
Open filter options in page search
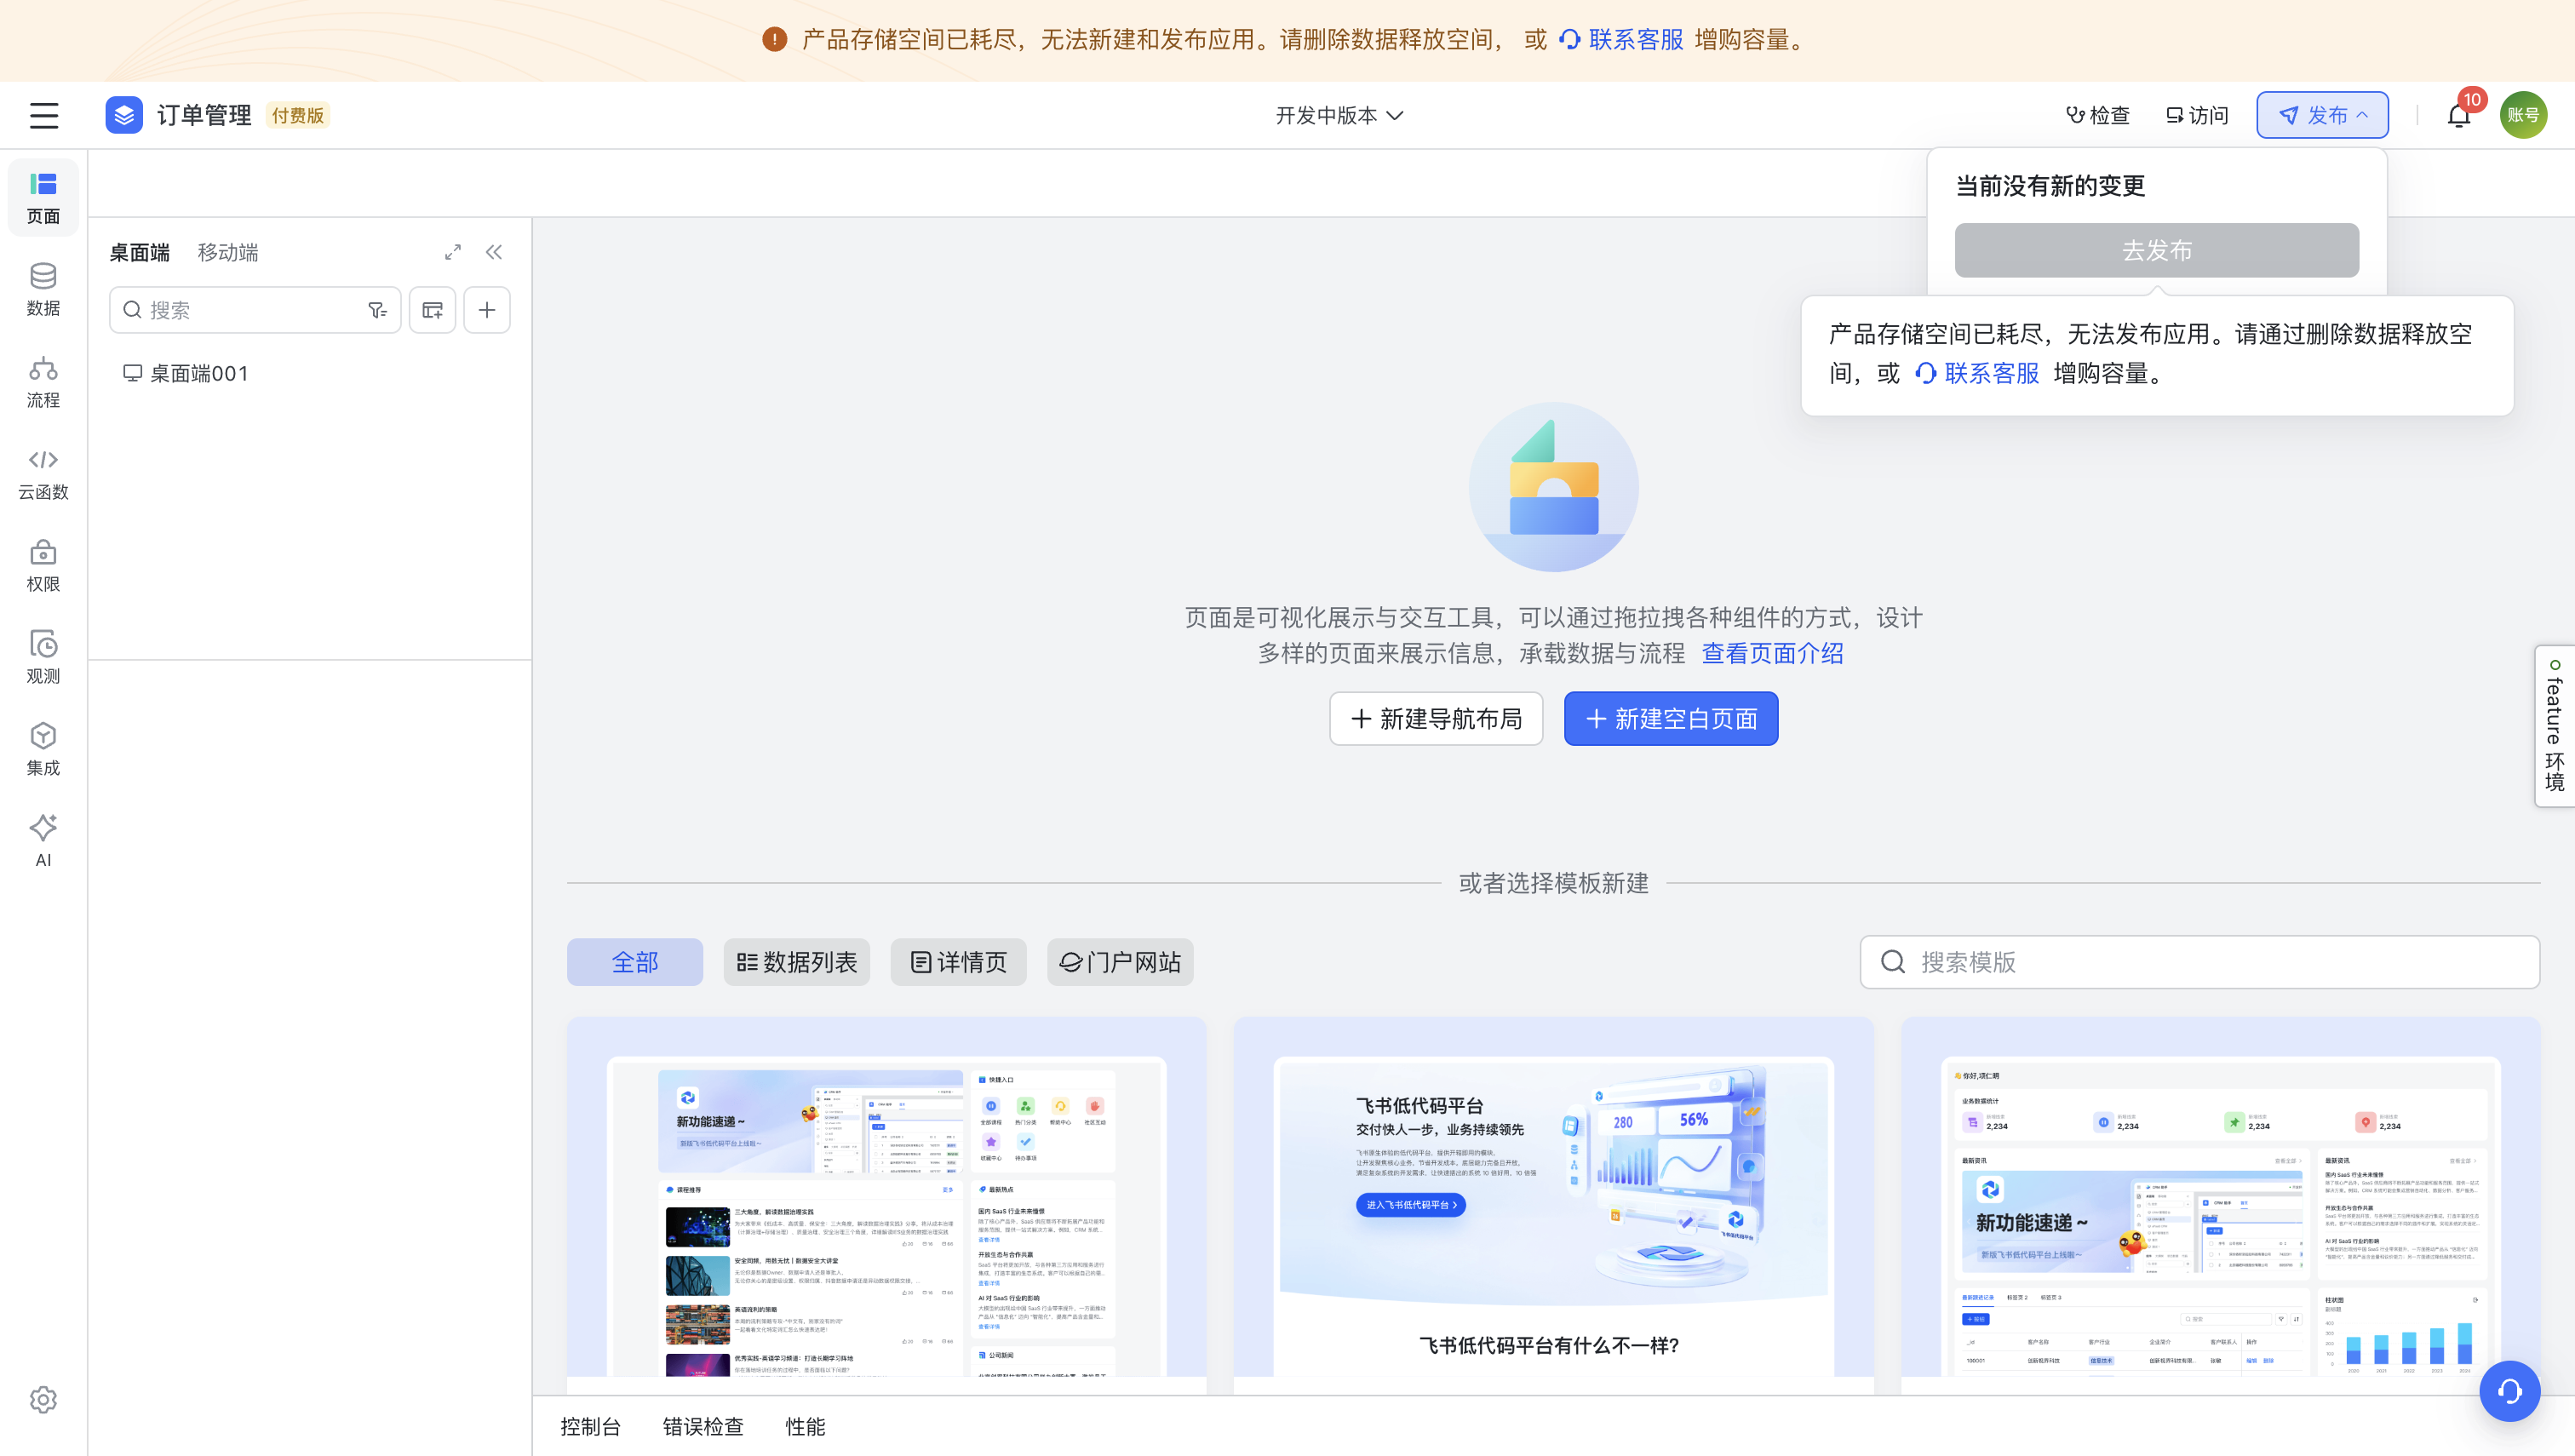click(377, 310)
